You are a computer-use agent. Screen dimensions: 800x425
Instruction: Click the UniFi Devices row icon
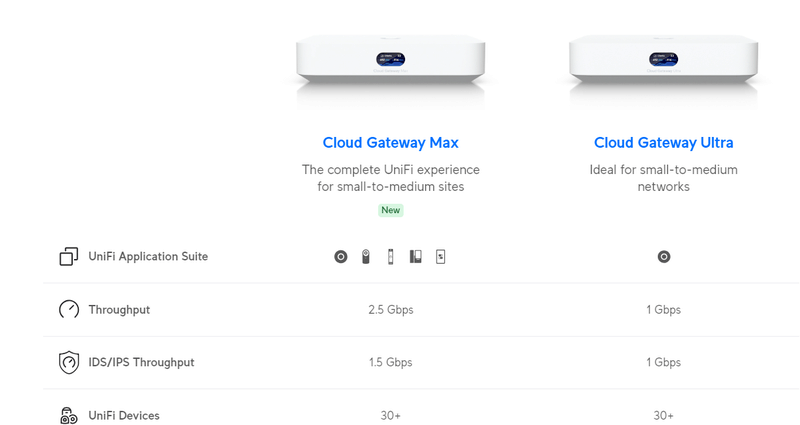tap(69, 415)
